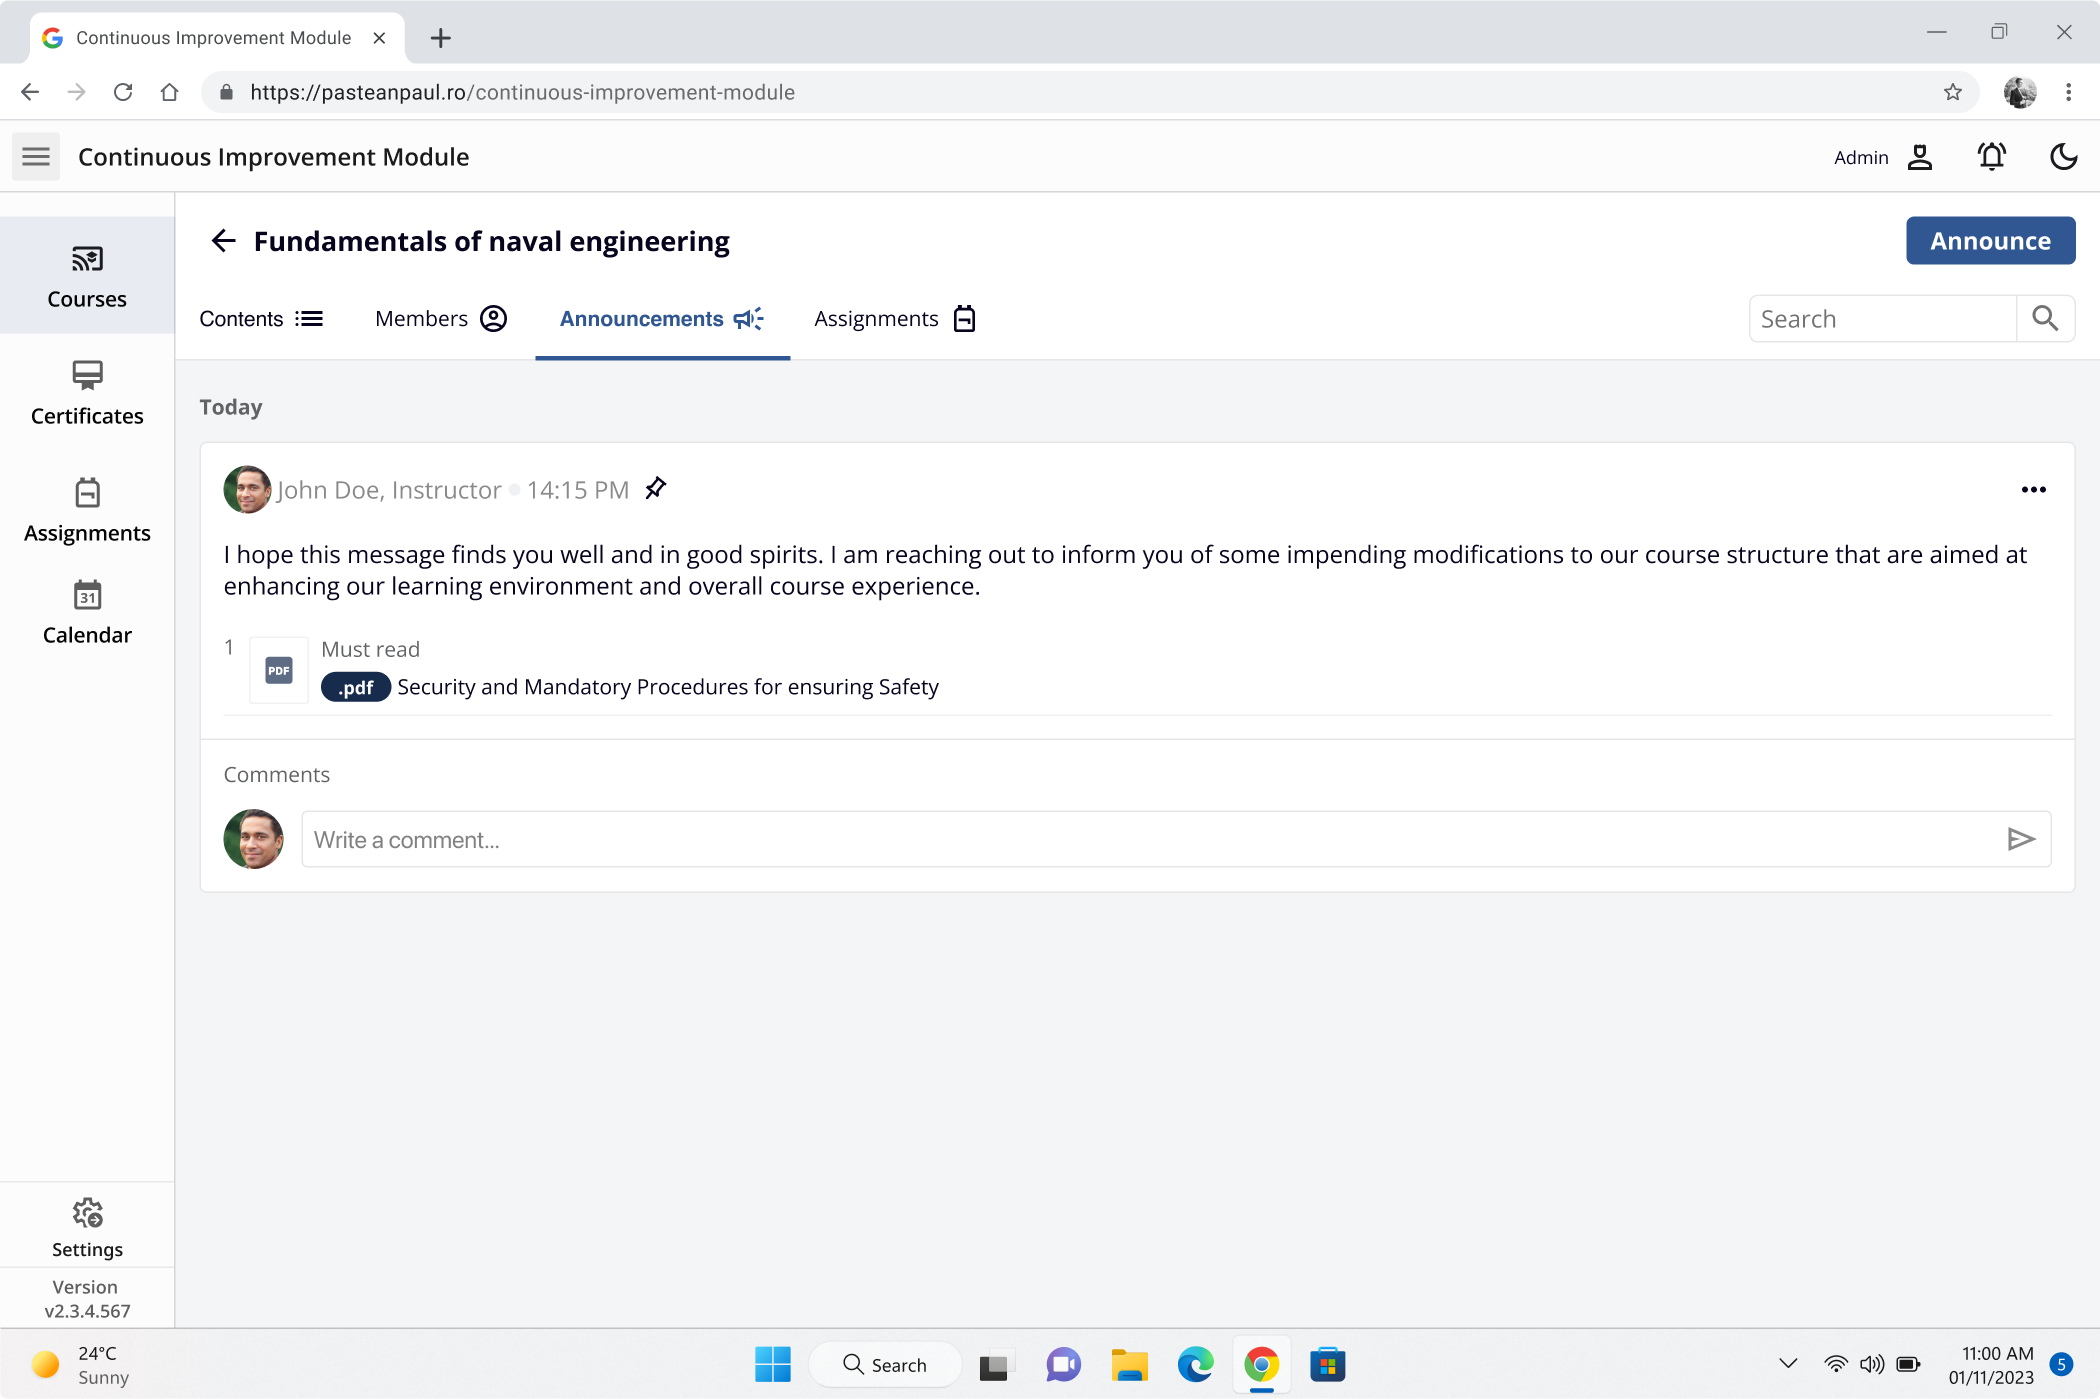Expand the system tray hidden icons chevron
Viewport: 2100px width, 1399px height.
(1788, 1364)
